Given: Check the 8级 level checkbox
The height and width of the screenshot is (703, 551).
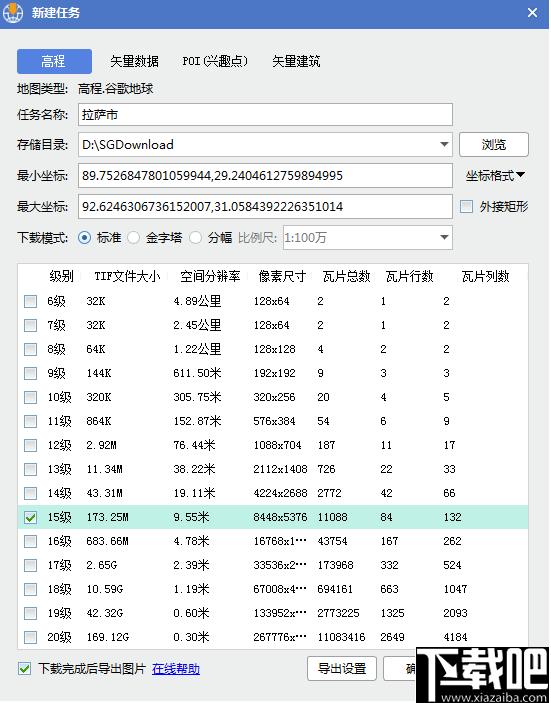Looking at the screenshot, I should pos(30,349).
